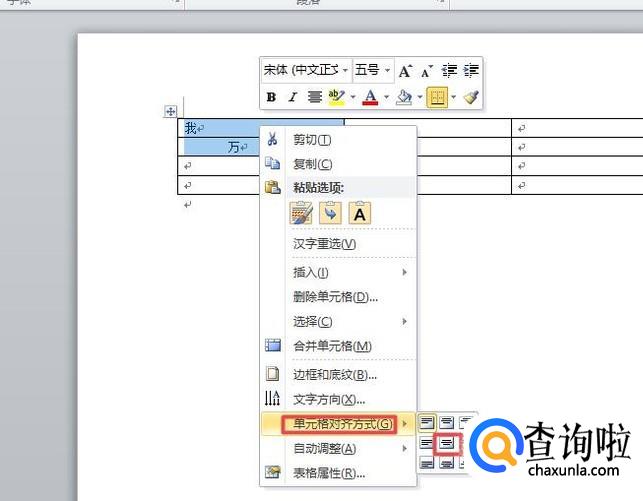The height and width of the screenshot is (501, 643).
Task: Expand the borders dropdown arrow
Action: point(453,97)
